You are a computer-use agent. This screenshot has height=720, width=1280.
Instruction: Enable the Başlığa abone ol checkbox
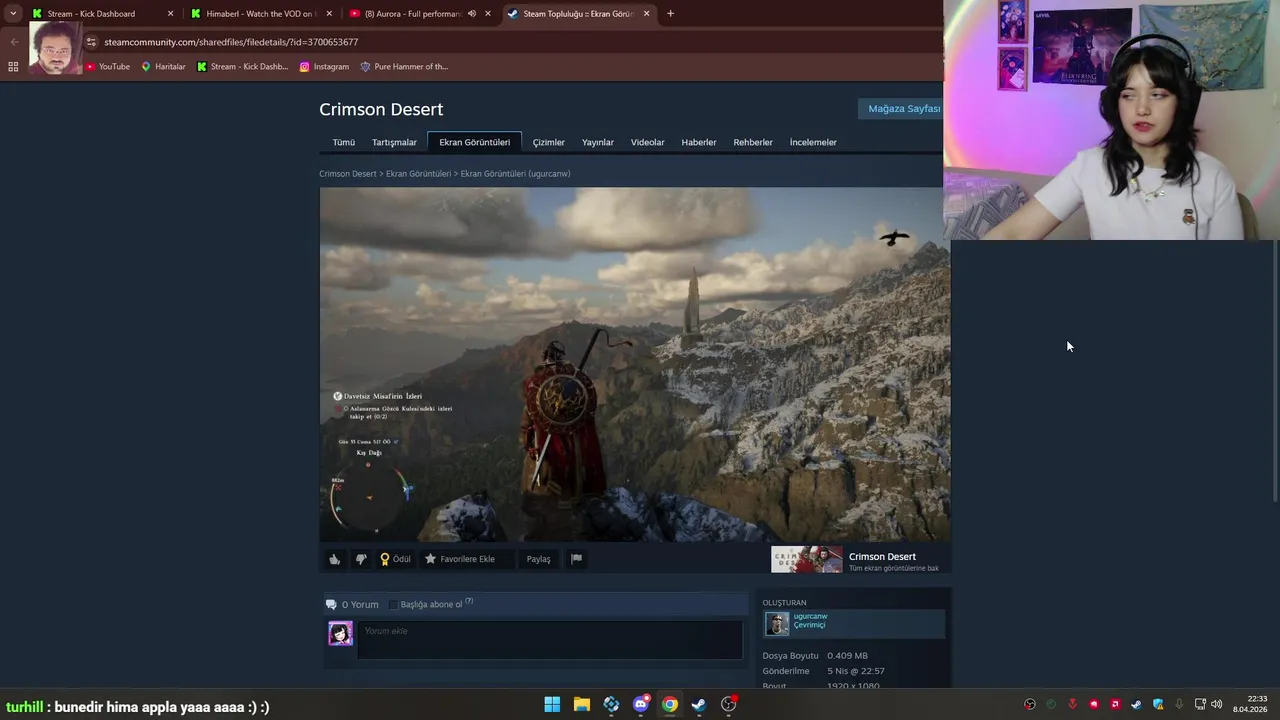click(393, 605)
